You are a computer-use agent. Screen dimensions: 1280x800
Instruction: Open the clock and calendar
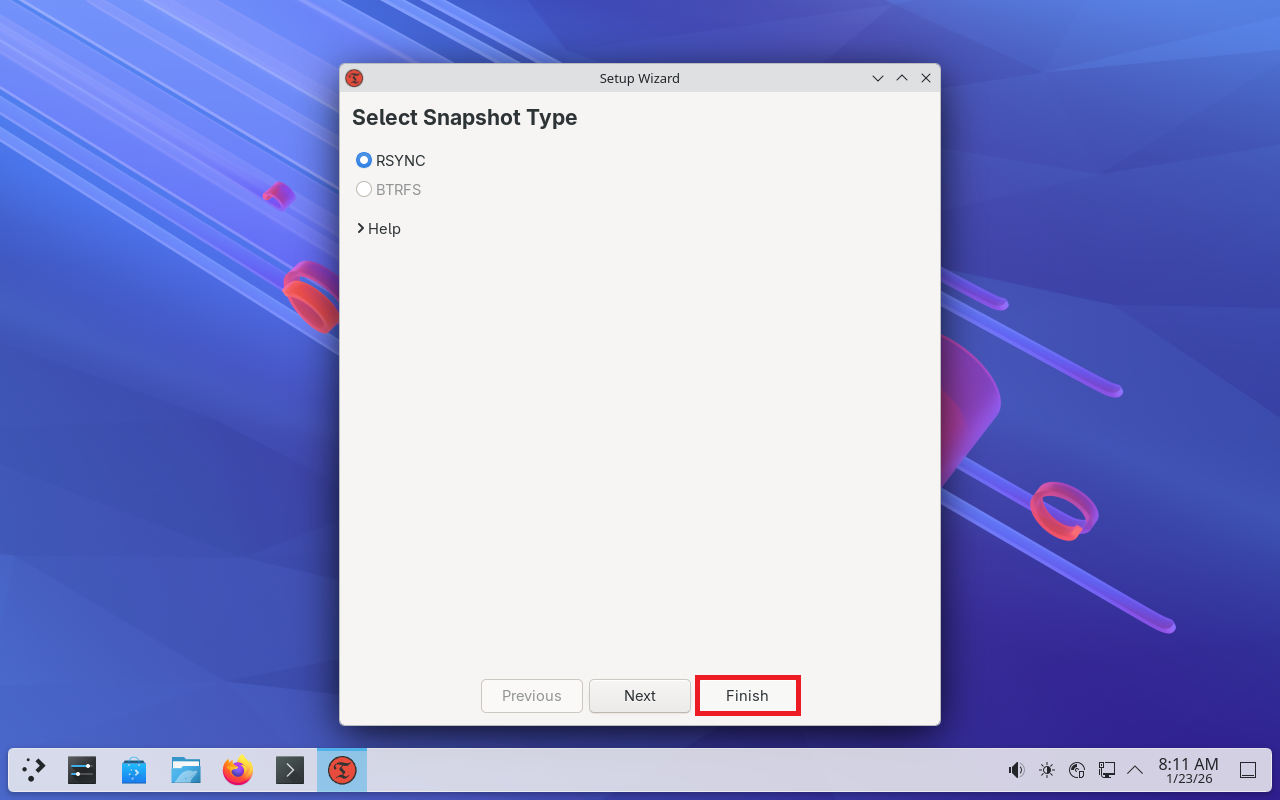(1188, 770)
